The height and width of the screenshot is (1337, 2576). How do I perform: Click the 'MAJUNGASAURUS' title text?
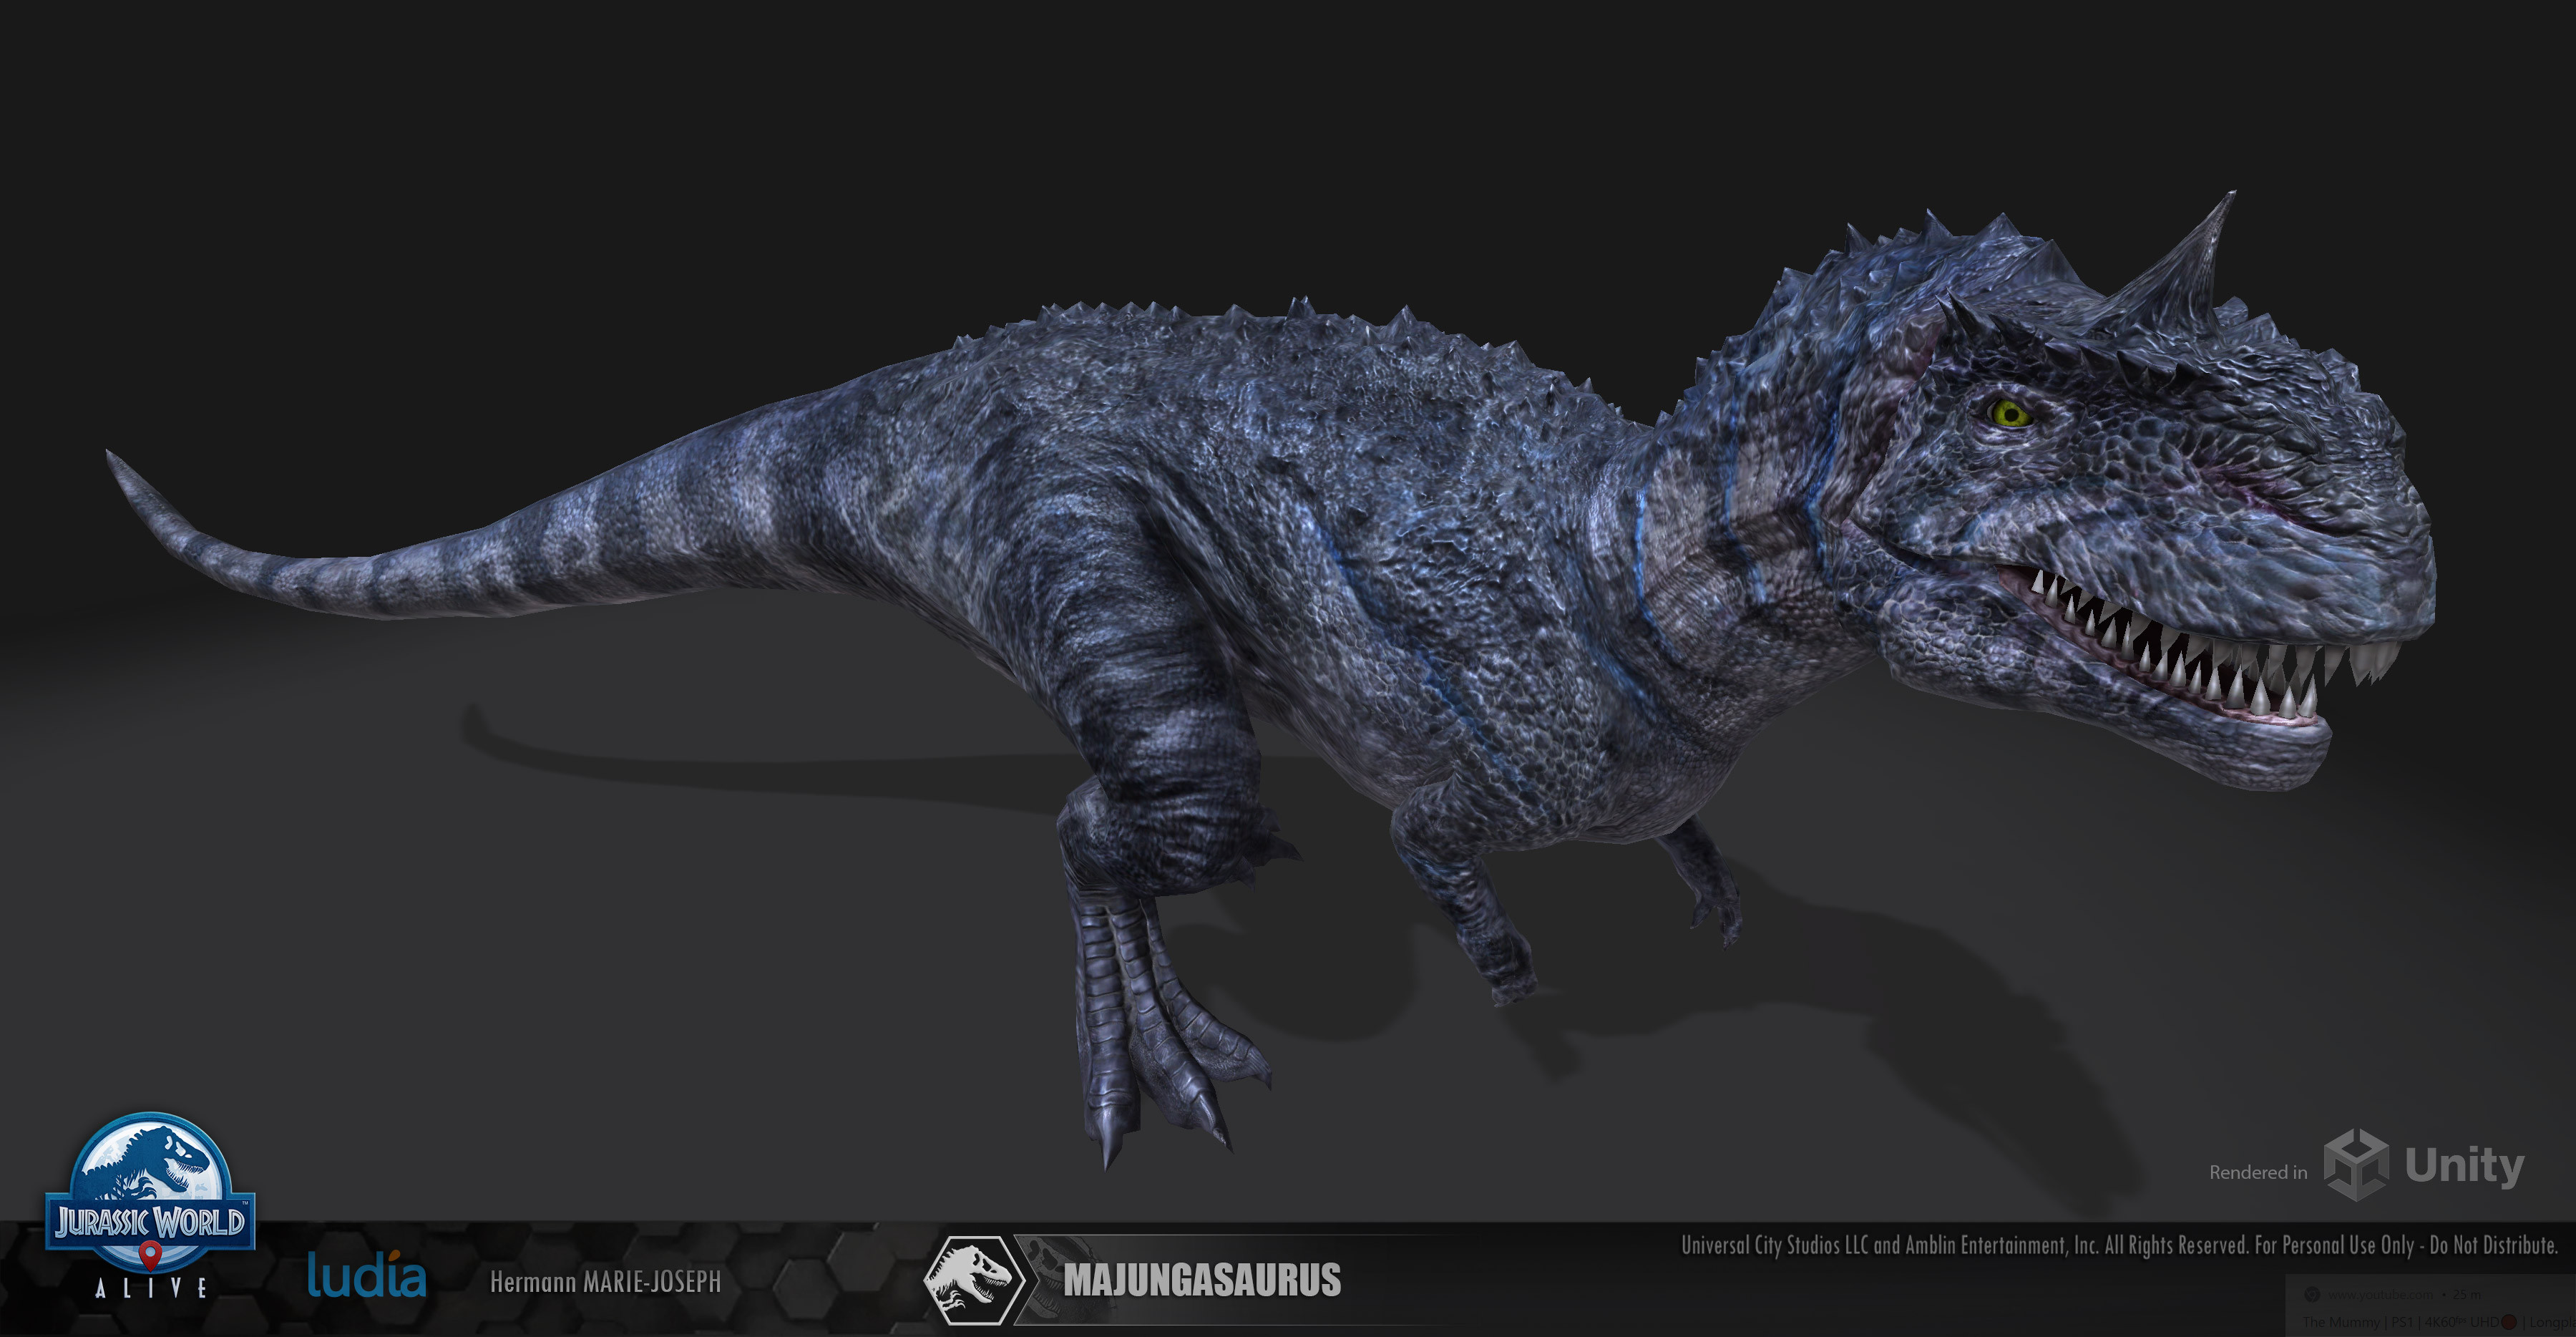point(1202,1281)
